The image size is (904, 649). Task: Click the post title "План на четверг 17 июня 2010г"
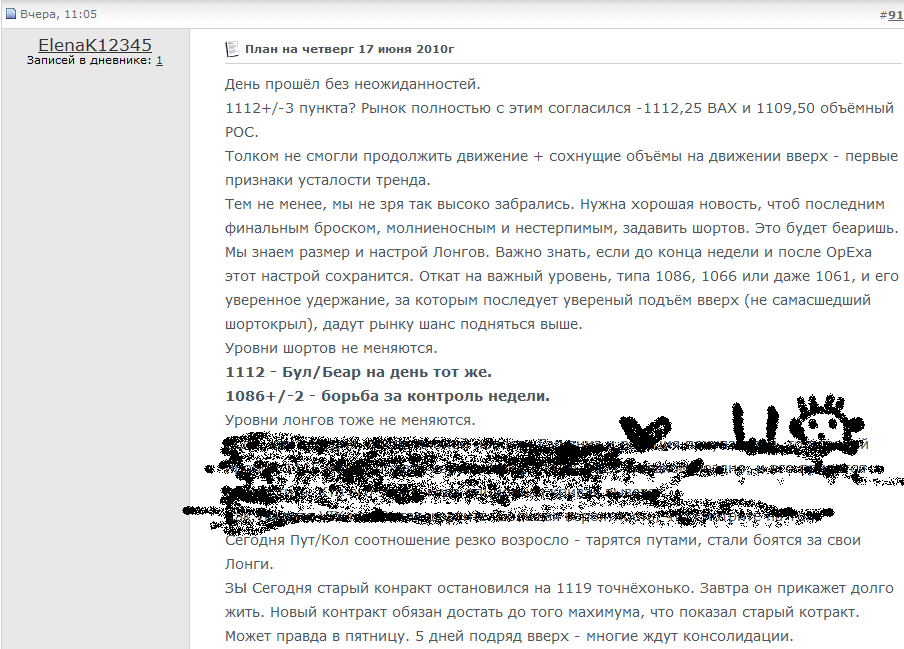click(349, 48)
